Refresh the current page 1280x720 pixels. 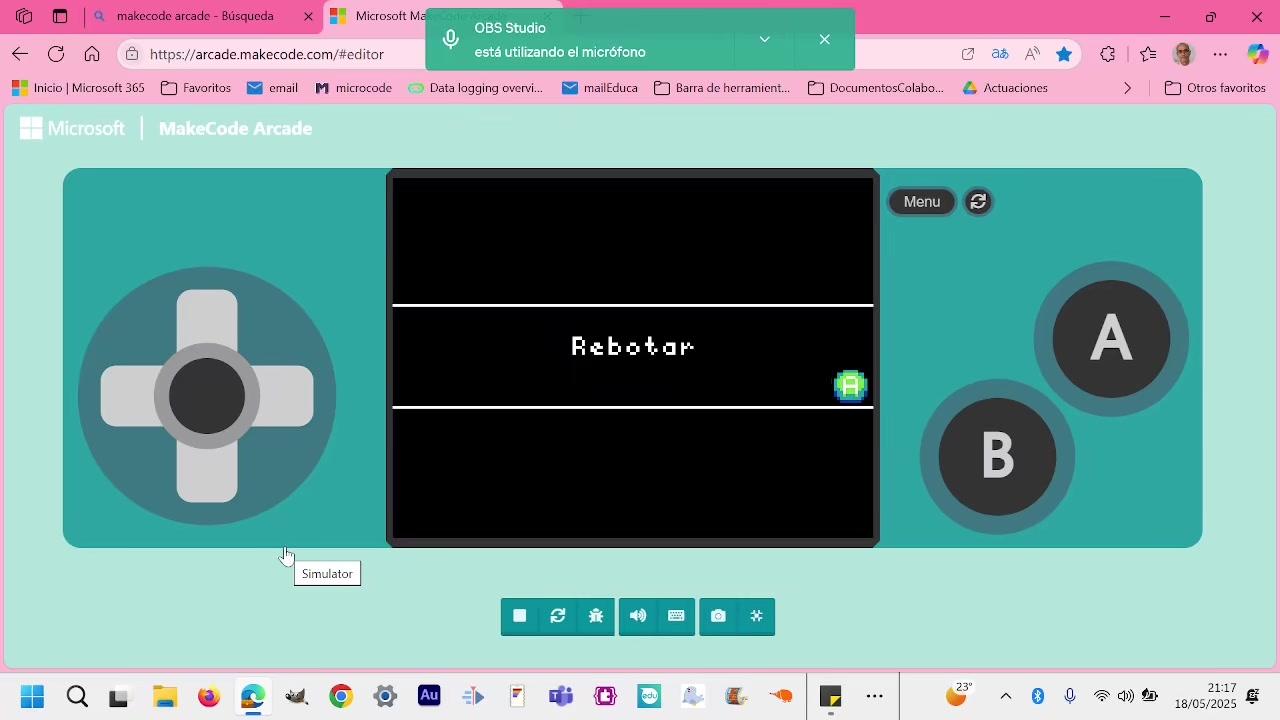[56, 54]
